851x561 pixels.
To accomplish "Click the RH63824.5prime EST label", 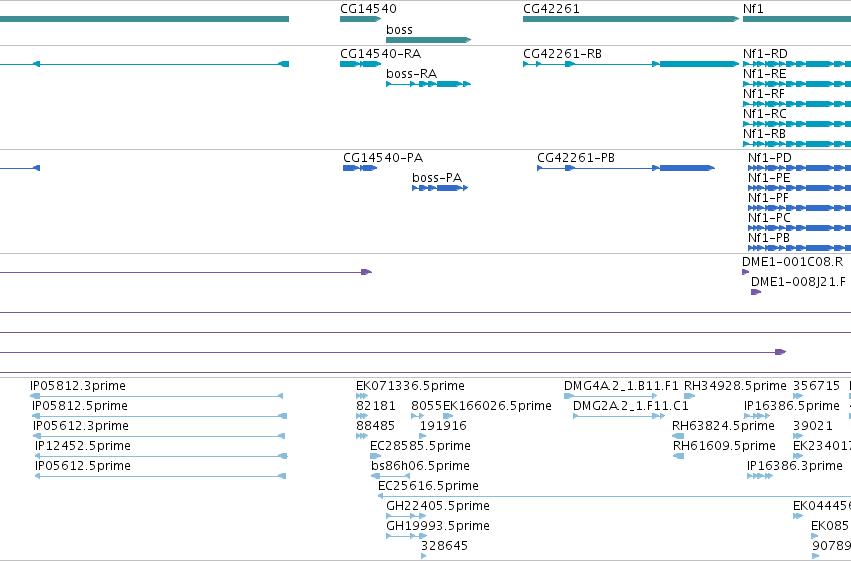I will coord(723,426).
